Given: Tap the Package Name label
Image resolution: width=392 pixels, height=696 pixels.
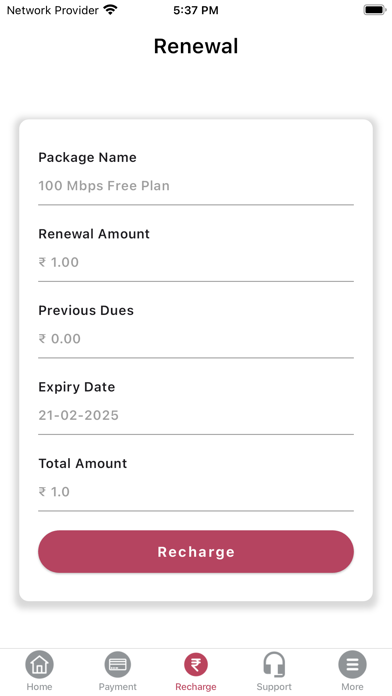Looking at the screenshot, I should click(87, 158).
